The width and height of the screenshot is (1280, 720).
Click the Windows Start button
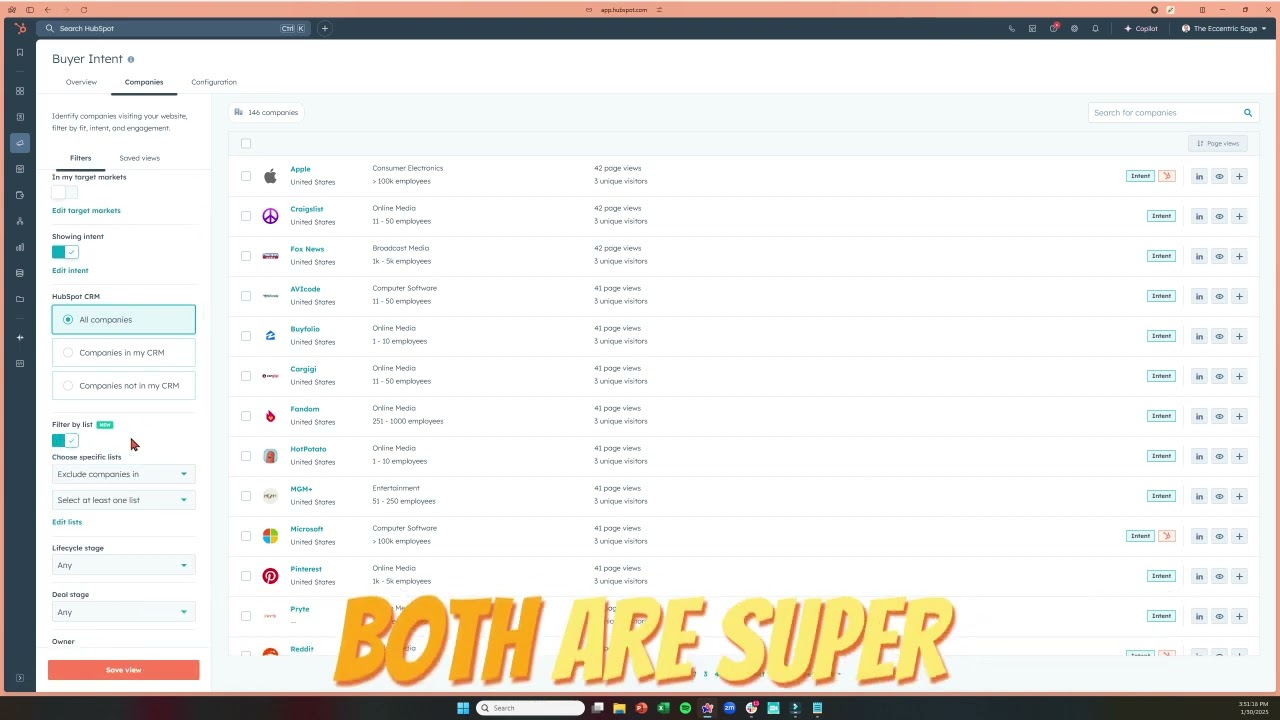(463, 708)
